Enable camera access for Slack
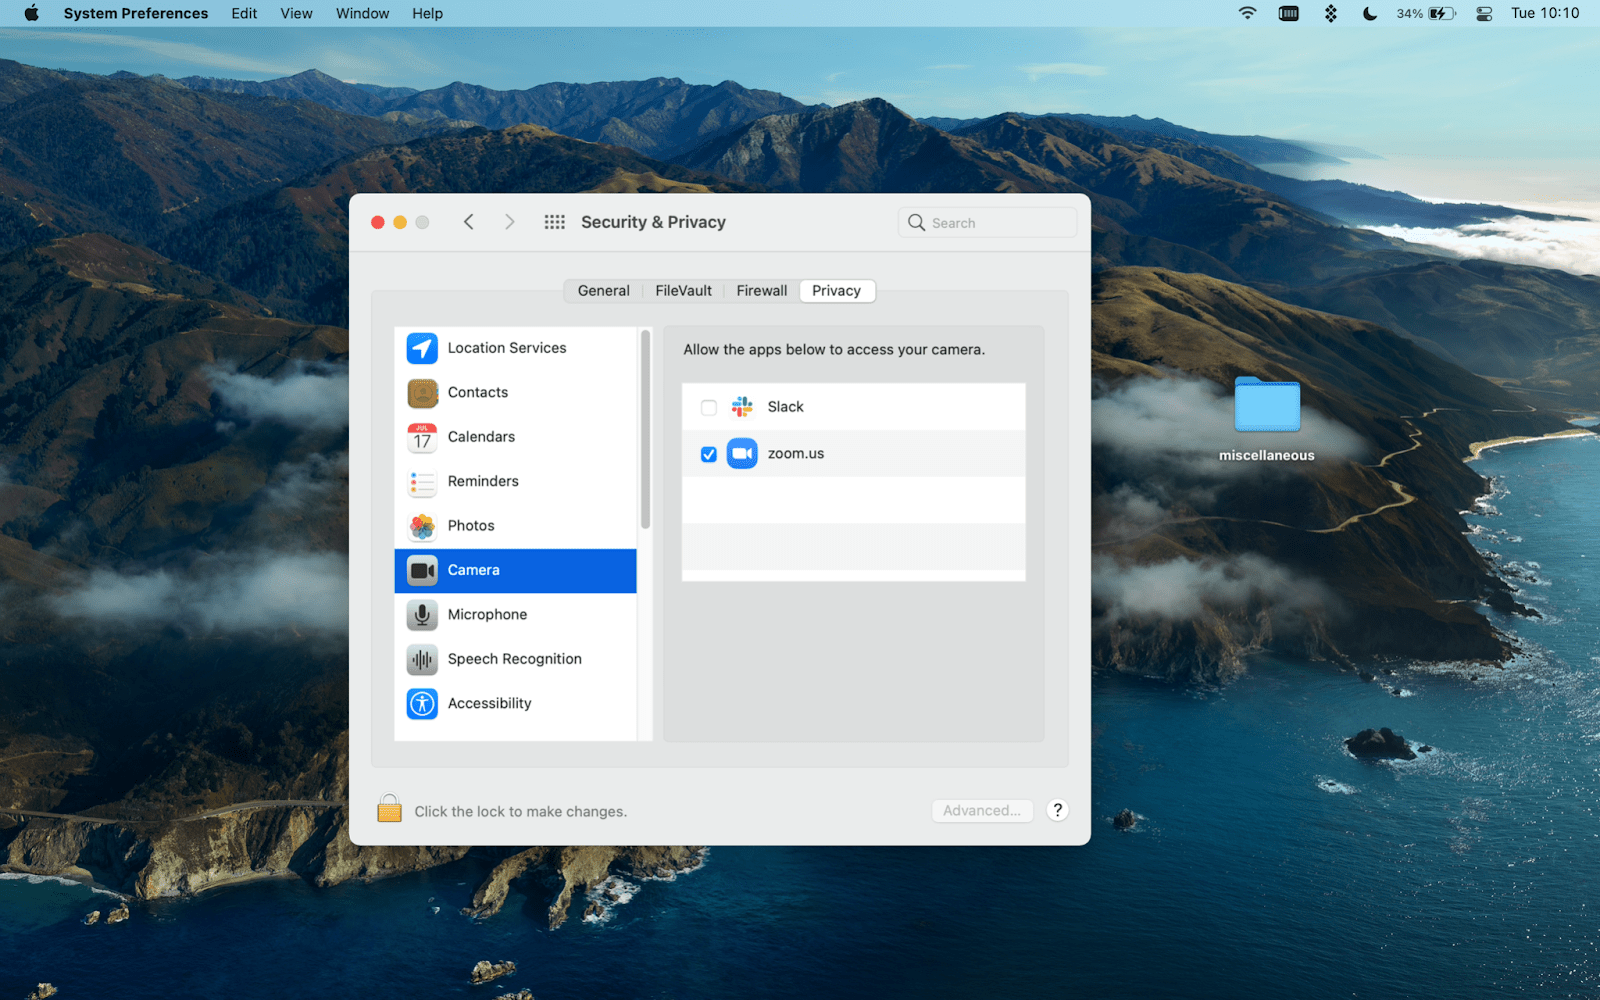The height and width of the screenshot is (1000, 1600). click(x=708, y=407)
